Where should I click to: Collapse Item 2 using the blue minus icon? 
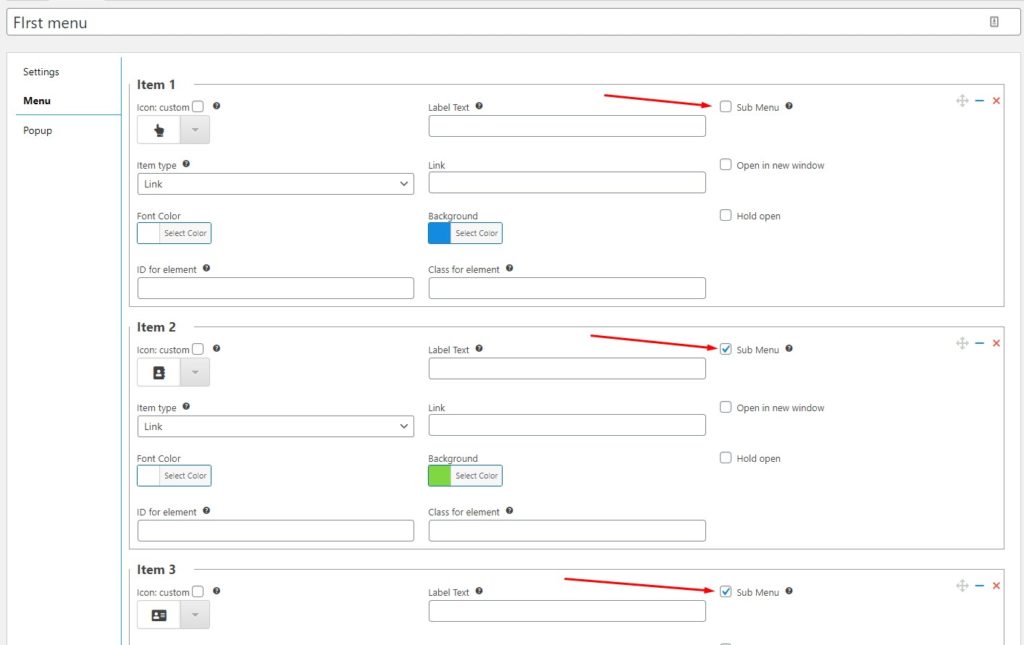pyautogui.click(x=979, y=342)
